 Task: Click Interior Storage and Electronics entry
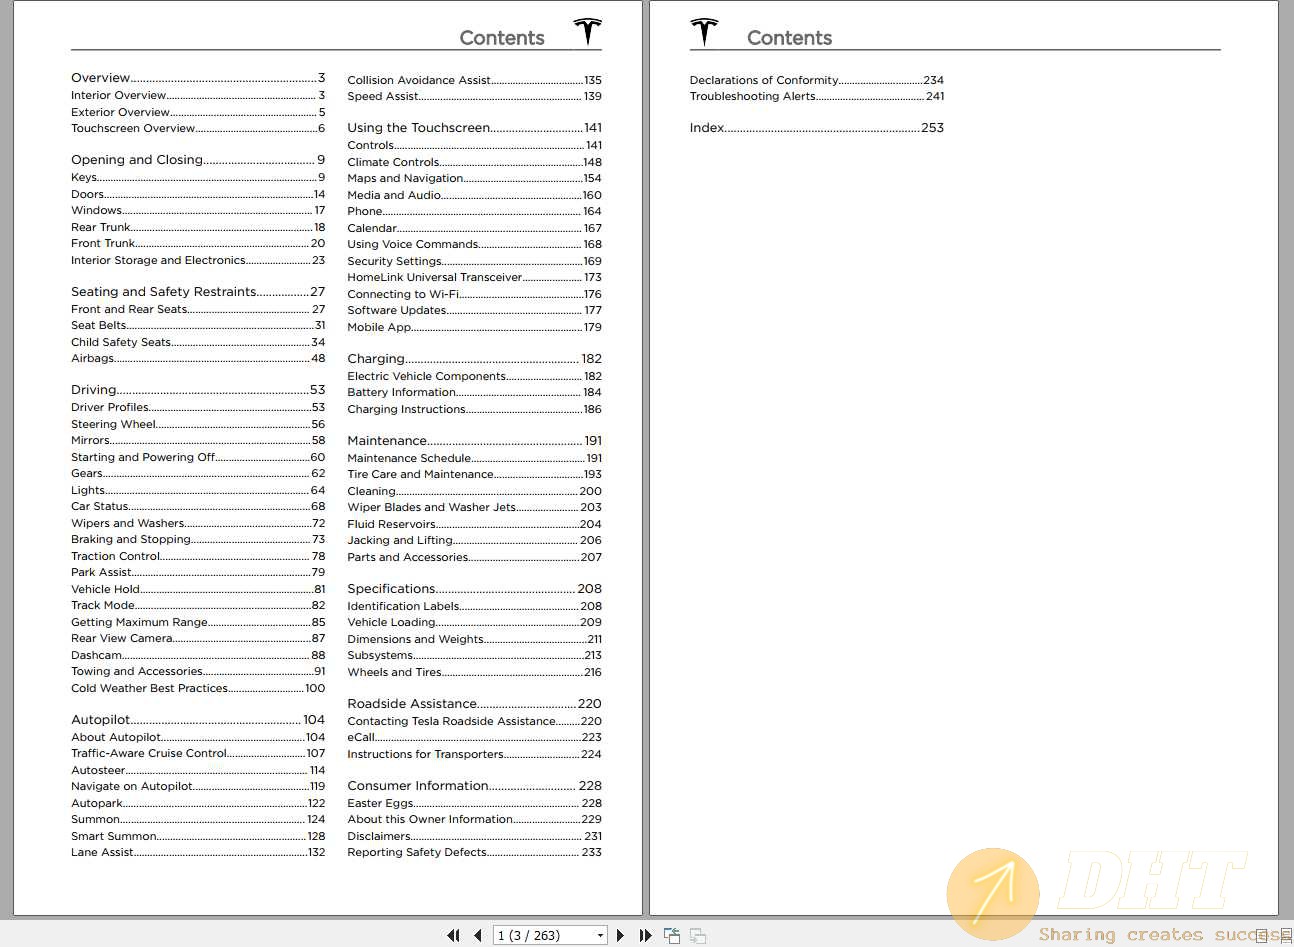point(198,260)
